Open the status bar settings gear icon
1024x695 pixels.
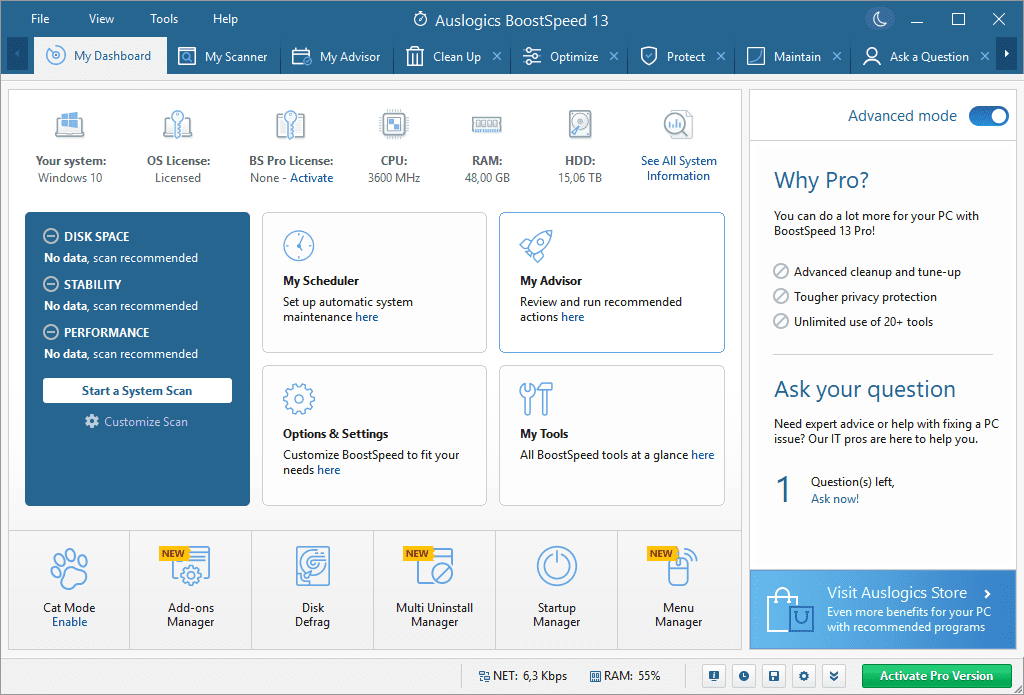(804, 676)
